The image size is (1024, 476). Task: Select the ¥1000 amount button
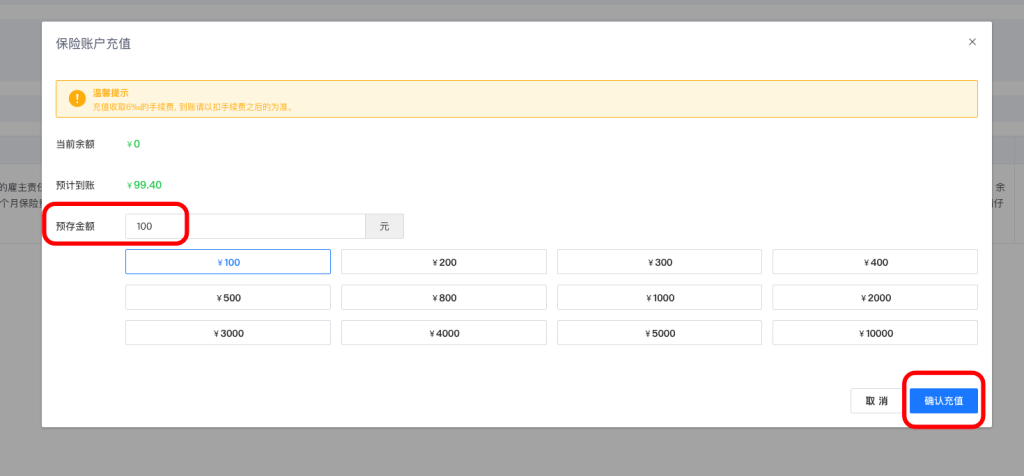click(x=659, y=298)
